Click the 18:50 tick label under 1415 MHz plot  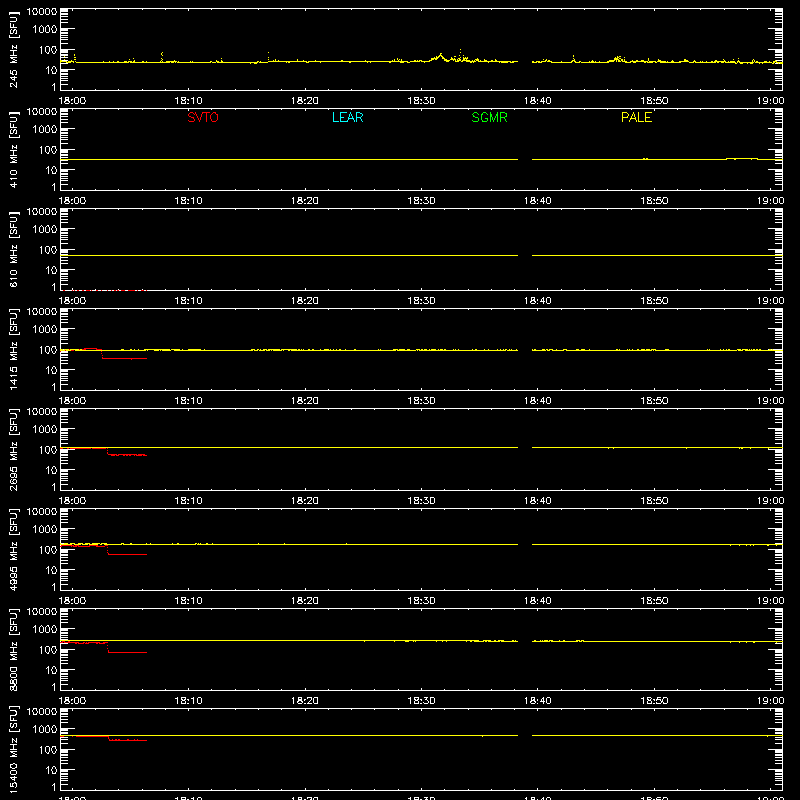click(x=654, y=401)
